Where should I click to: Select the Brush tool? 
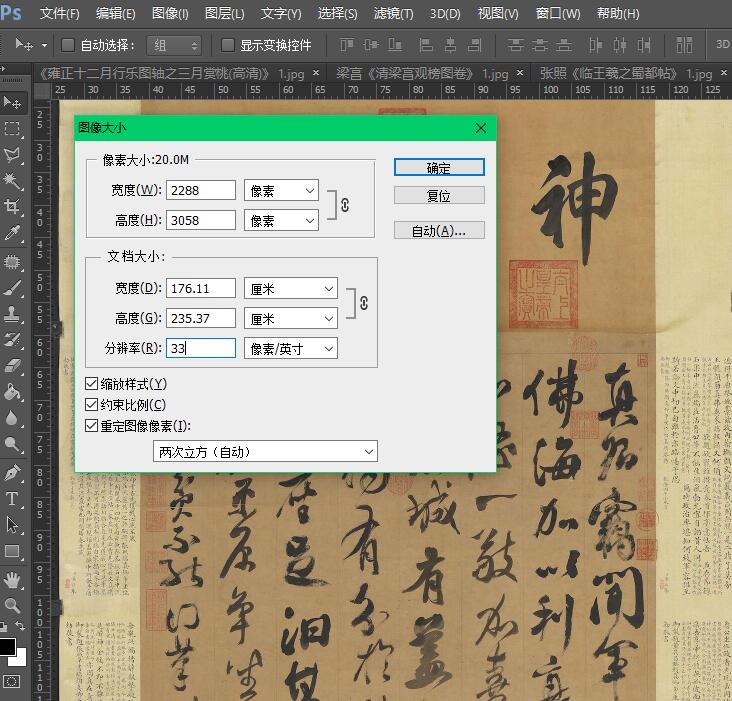point(12,288)
